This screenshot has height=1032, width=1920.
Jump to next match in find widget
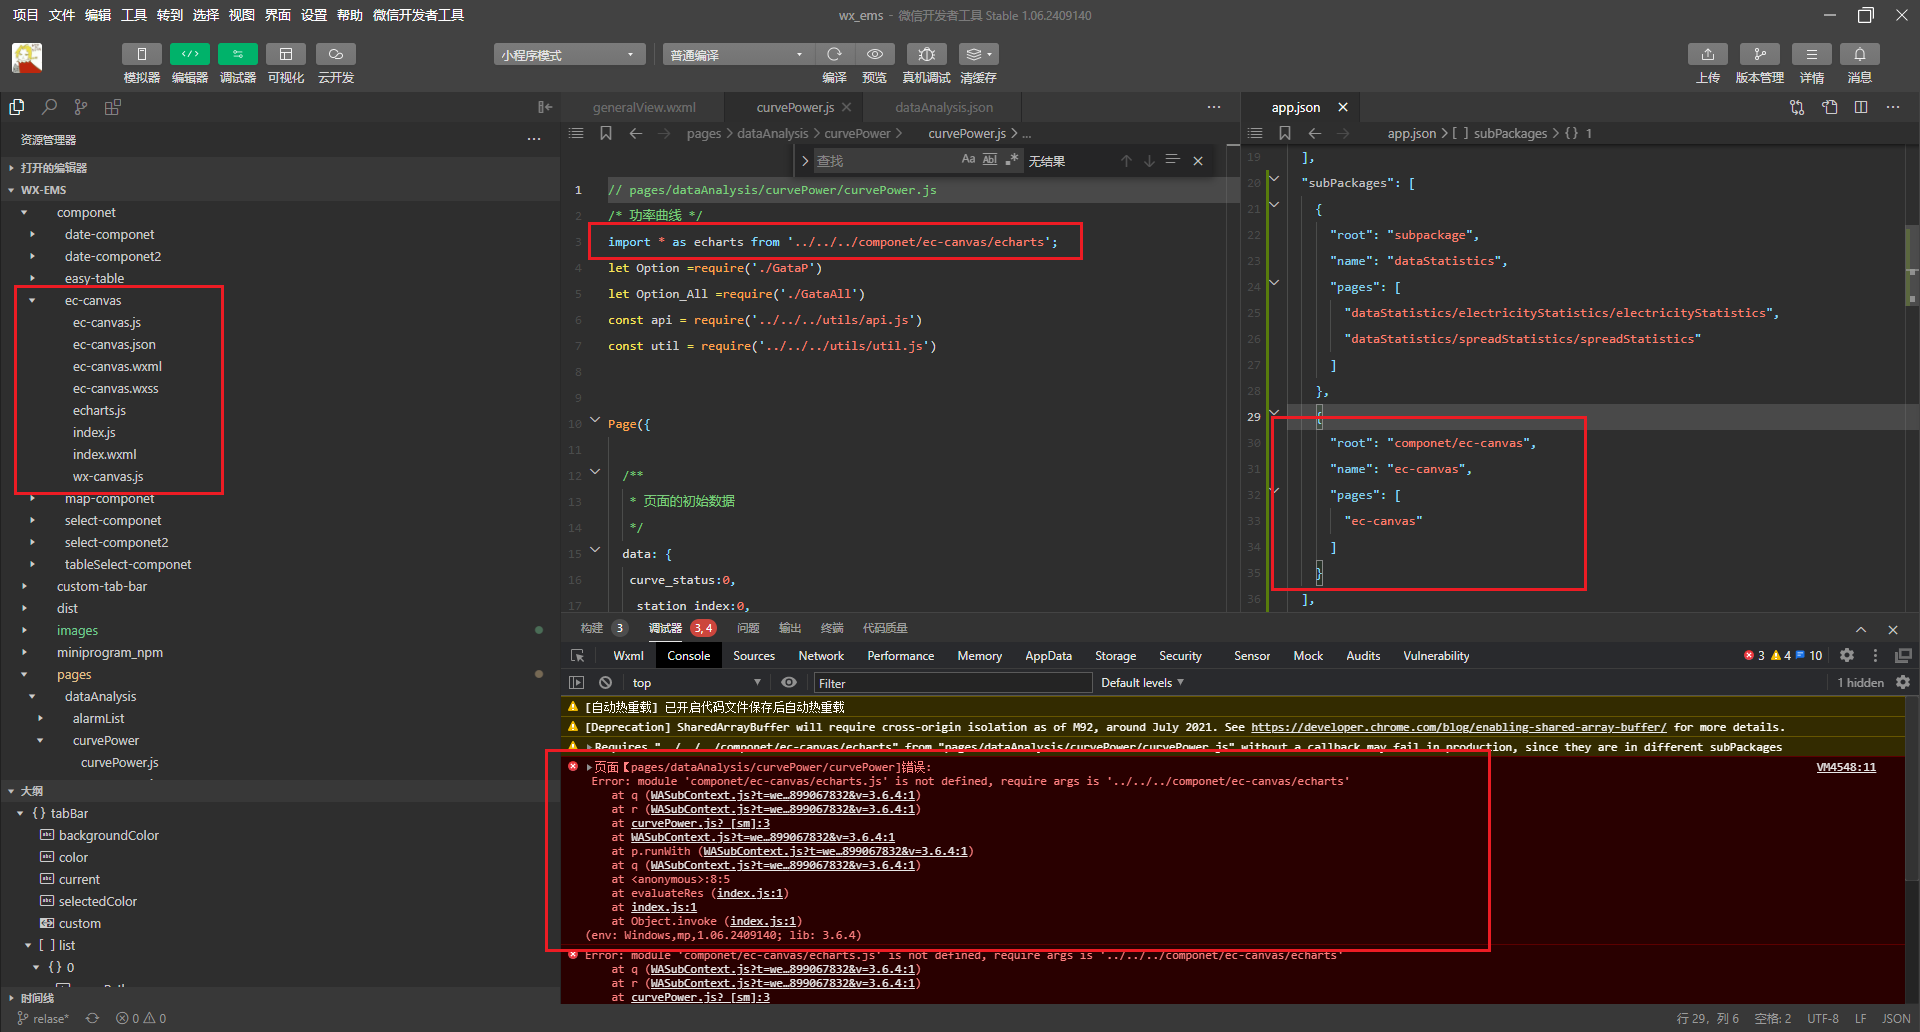(1149, 161)
